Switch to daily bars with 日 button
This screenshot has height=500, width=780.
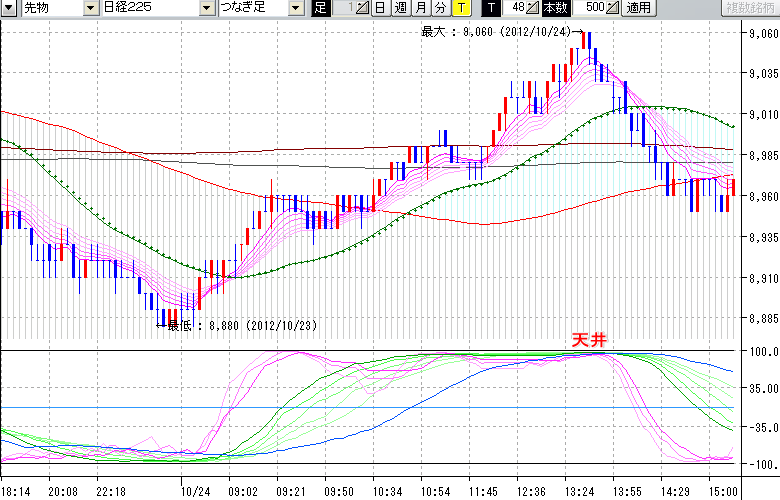(x=380, y=8)
